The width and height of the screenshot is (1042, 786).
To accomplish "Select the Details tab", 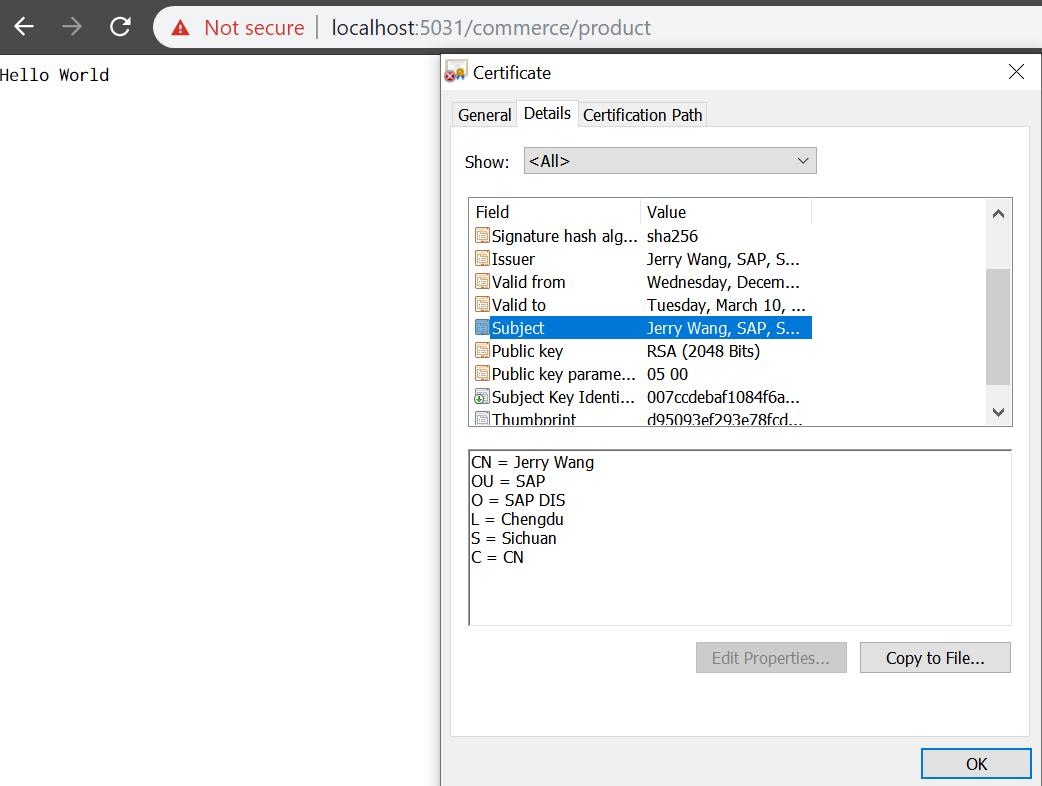I will (547, 114).
